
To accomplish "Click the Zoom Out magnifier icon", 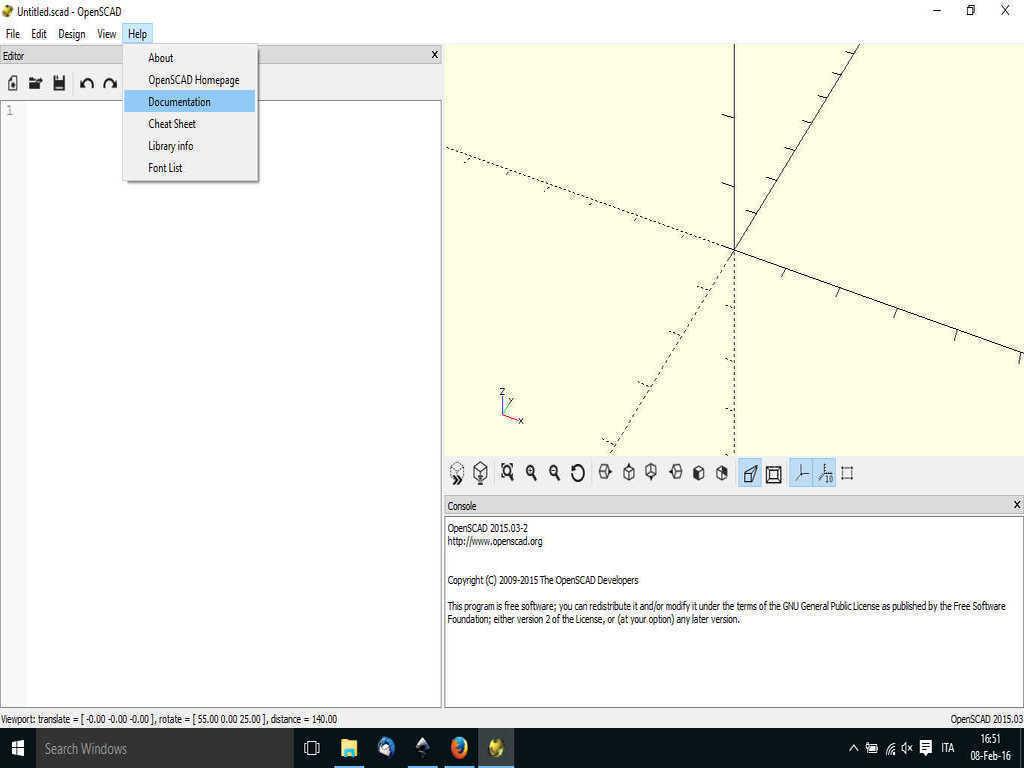I will (x=554, y=472).
